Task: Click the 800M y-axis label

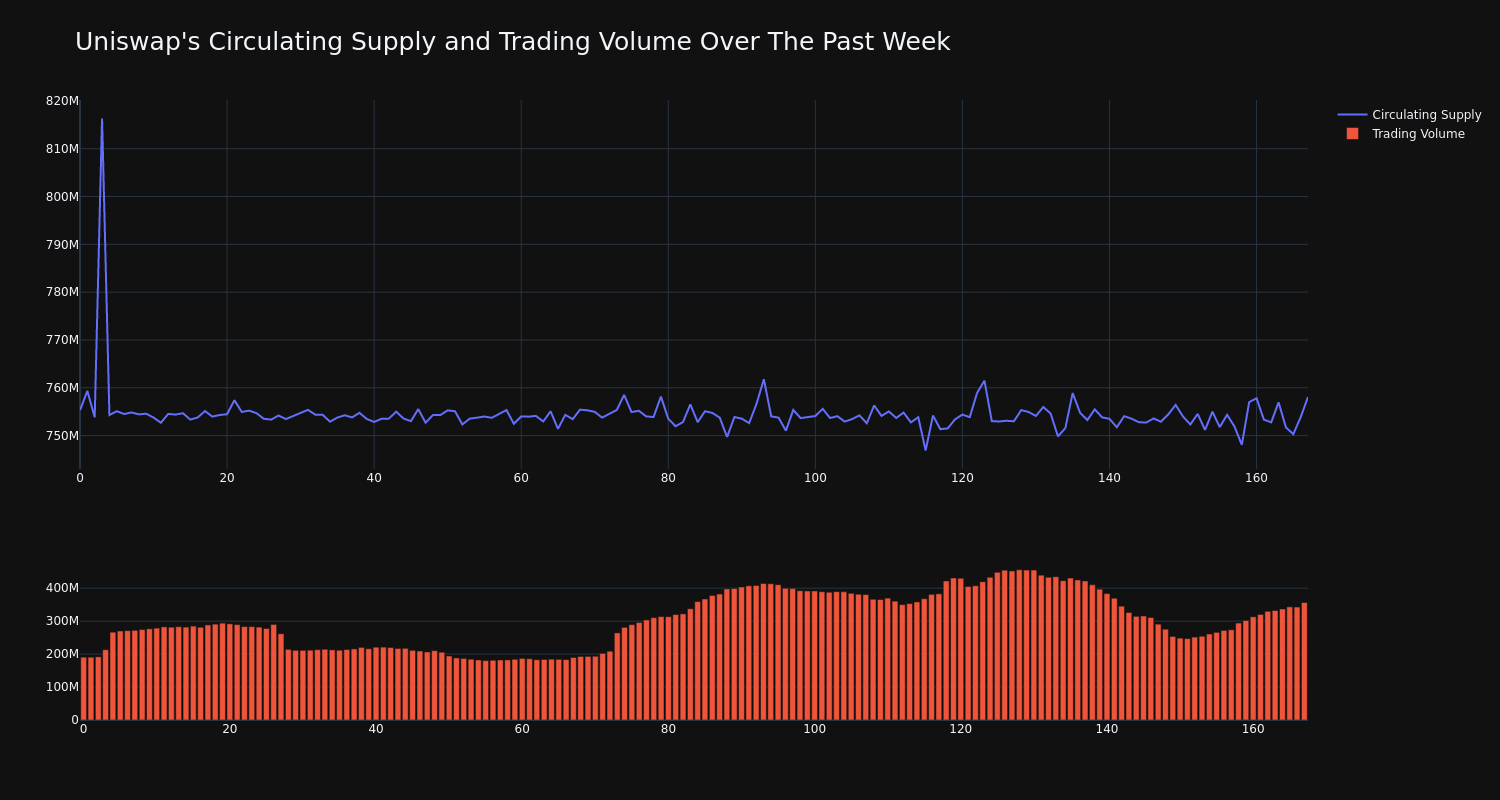Action: [x=62, y=197]
